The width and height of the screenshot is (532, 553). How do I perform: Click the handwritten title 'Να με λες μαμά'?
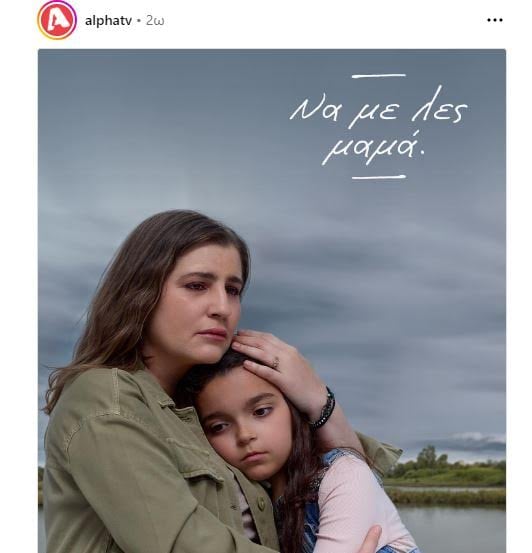coord(379,127)
